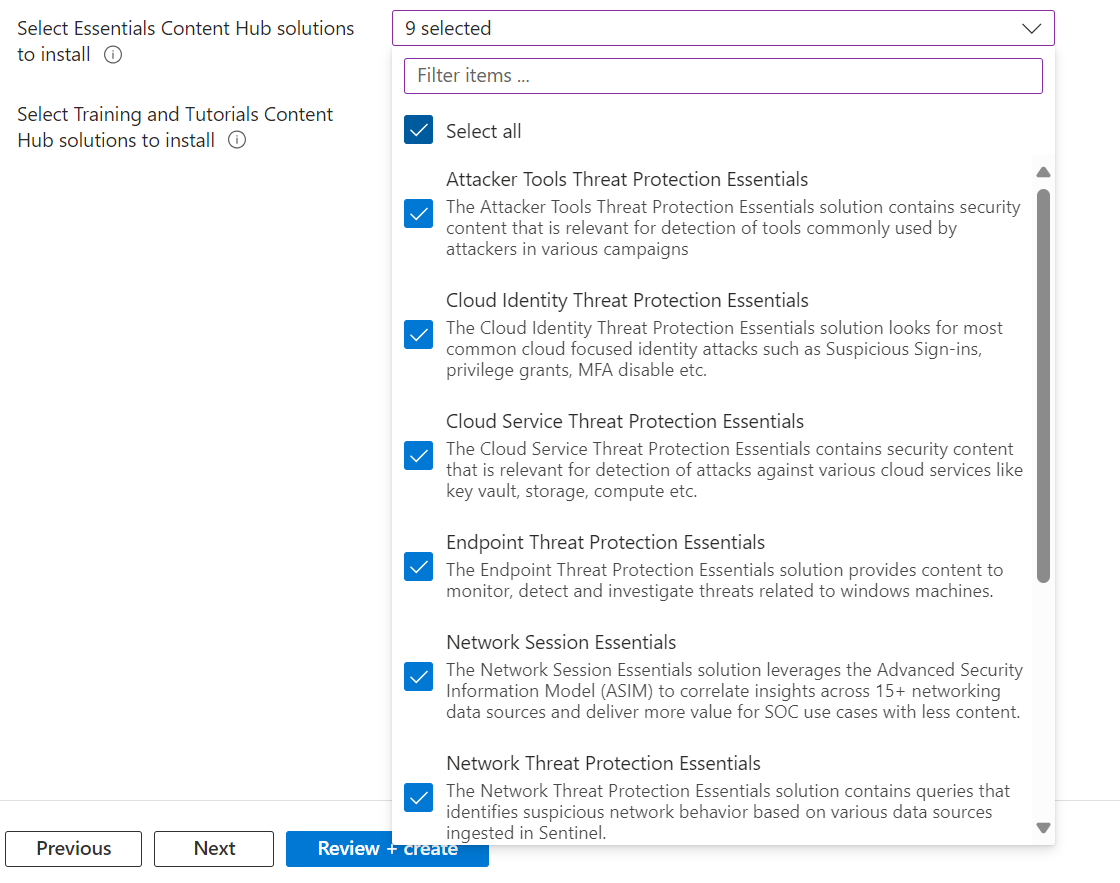1120x883 pixels.
Task: Click info icon beside Training and Tutorials label
Action: (x=237, y=141)
